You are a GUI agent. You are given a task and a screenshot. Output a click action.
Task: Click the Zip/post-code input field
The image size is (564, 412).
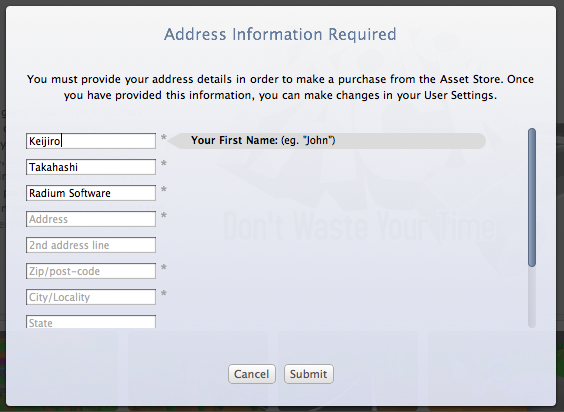coord(91,271)
